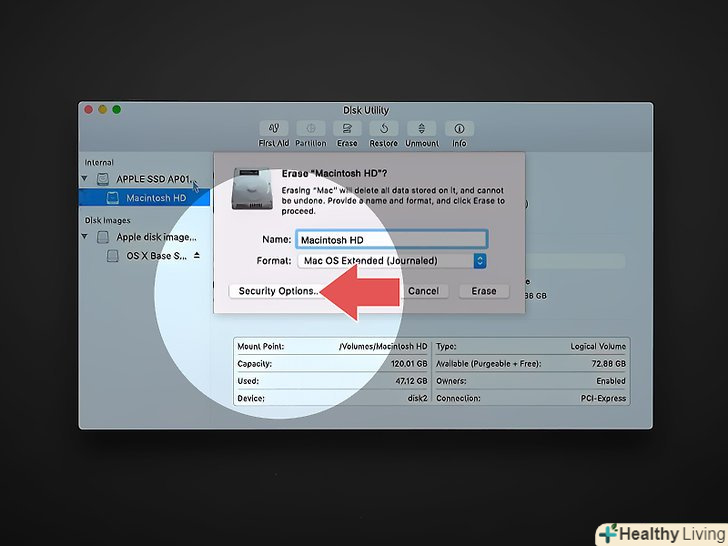The image size is (728, 546).
Task: Click the Security Options button
Action: point(278,291)
